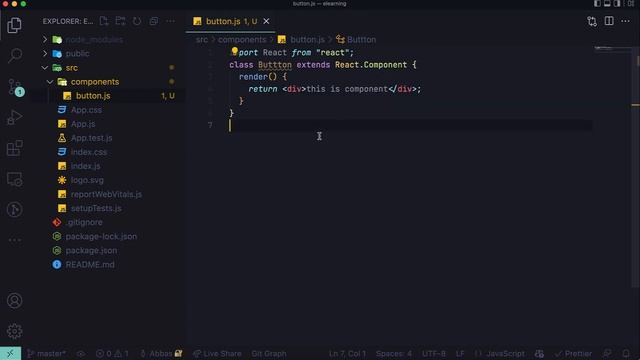
Task: Start Live Share from status bar
Action: (x=218, y=354)
